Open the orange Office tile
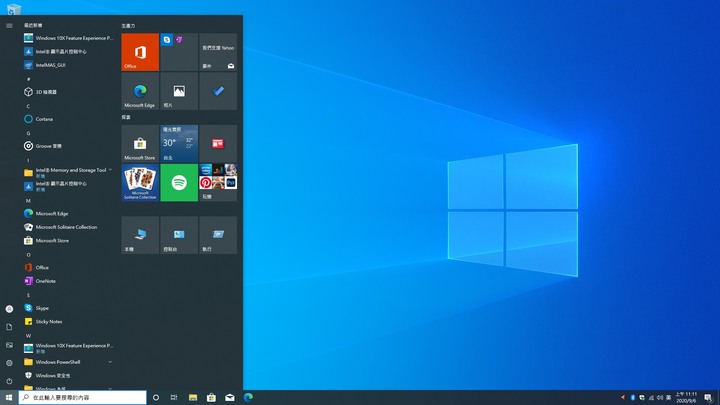 tap(140, 52)
